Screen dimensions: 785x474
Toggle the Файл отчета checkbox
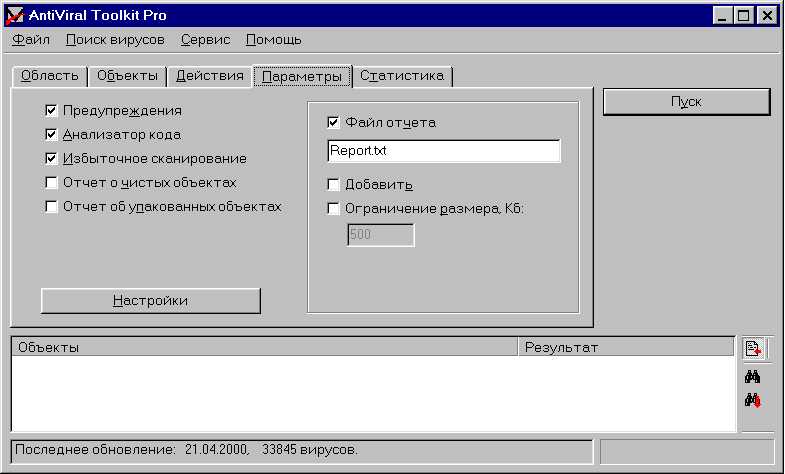(x=333, y=122)
